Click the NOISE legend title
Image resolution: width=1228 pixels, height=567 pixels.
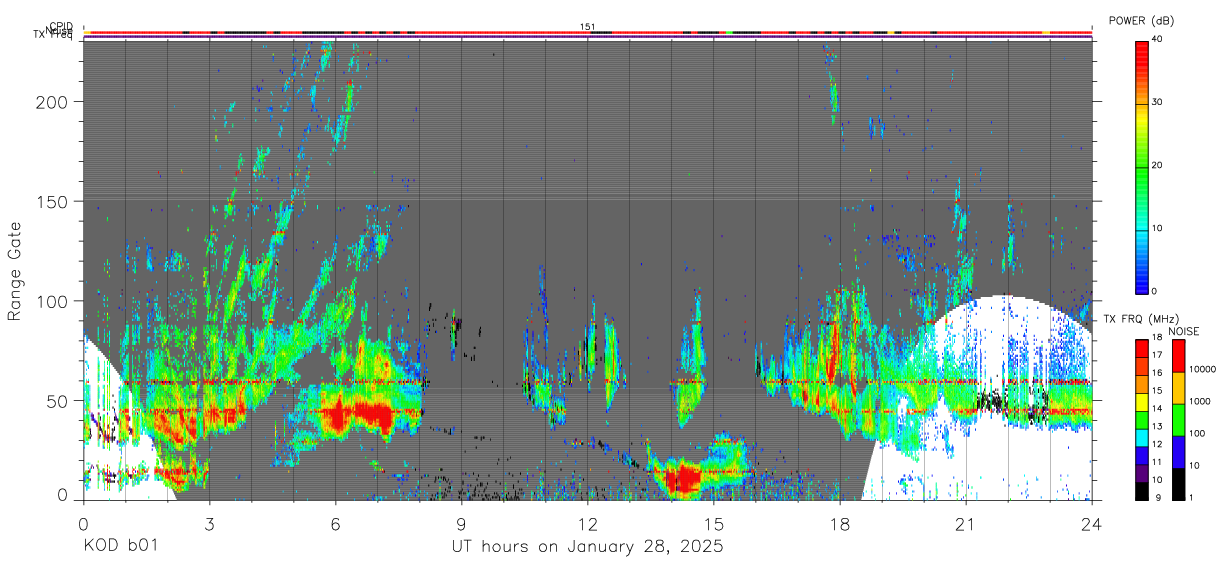click(x=1184, y=331)
